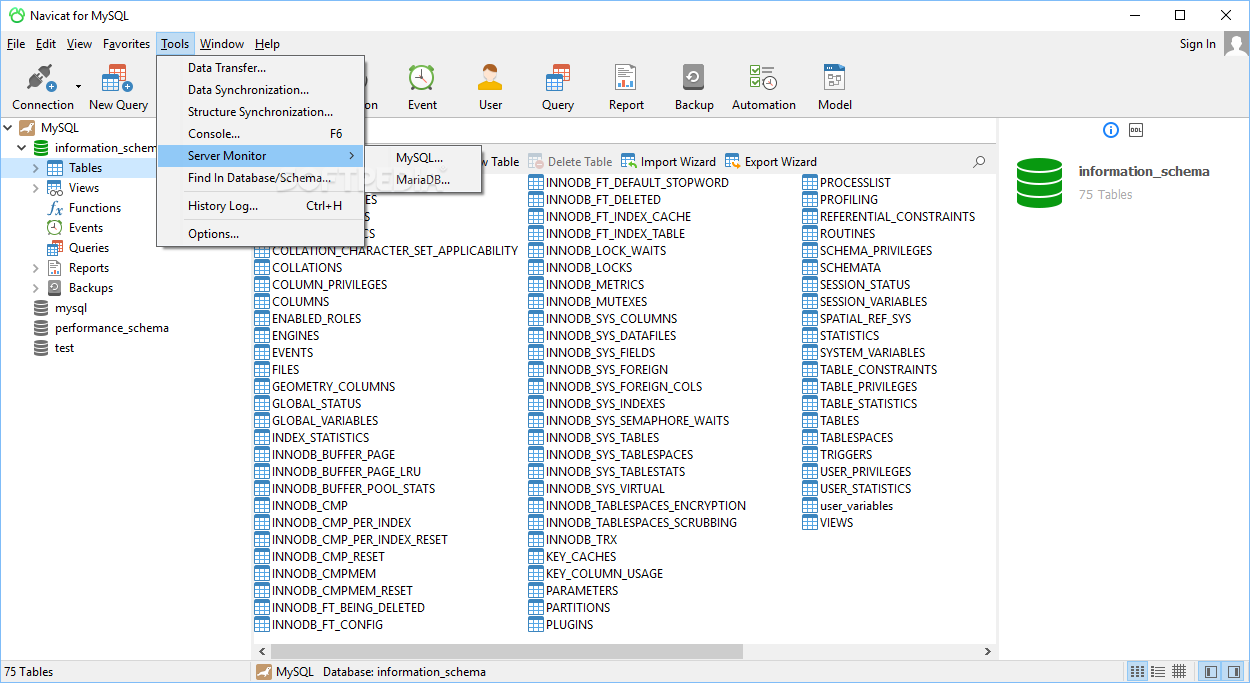This screenshot has width=1250, height=683.
Task: Expand the Views node
Action: click(36, 188)
